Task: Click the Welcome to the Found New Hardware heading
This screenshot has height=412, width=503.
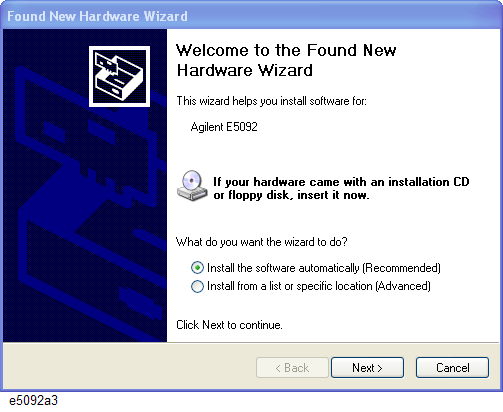Action: point(286,60)
